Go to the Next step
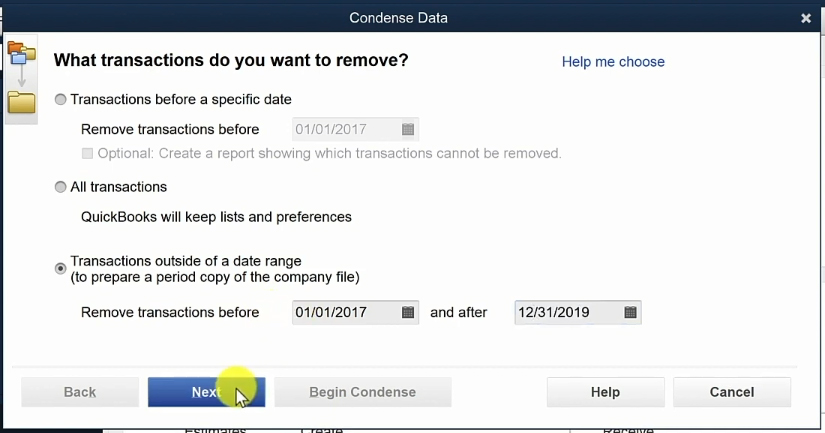This screenshot has width=825, height=433. tap(206, 392)
